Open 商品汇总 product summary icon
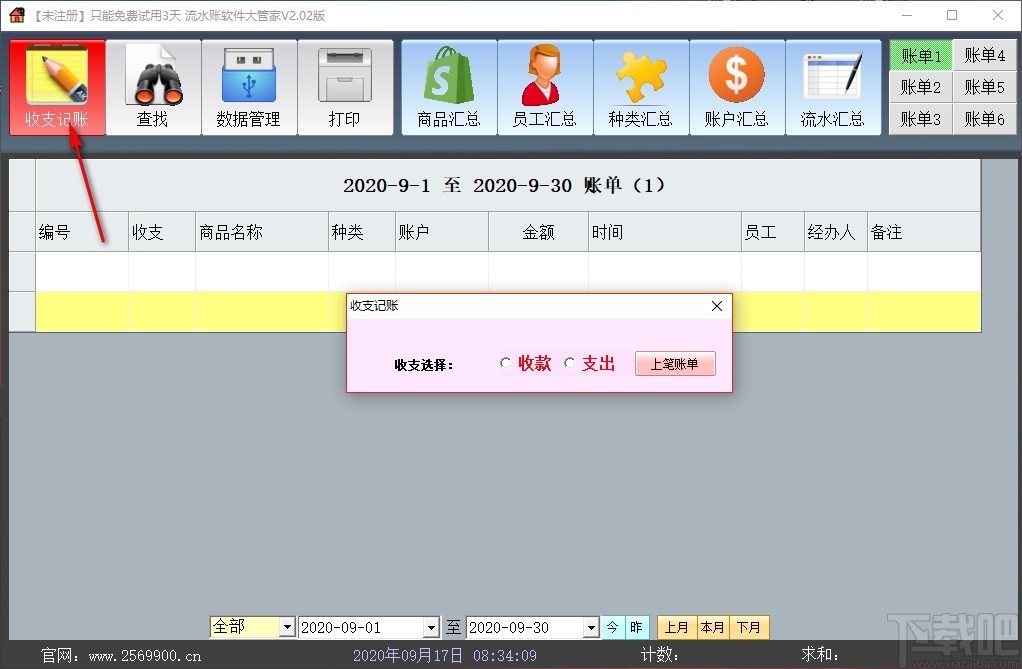This screenshot has width=1022, height=669. (448, 85)
